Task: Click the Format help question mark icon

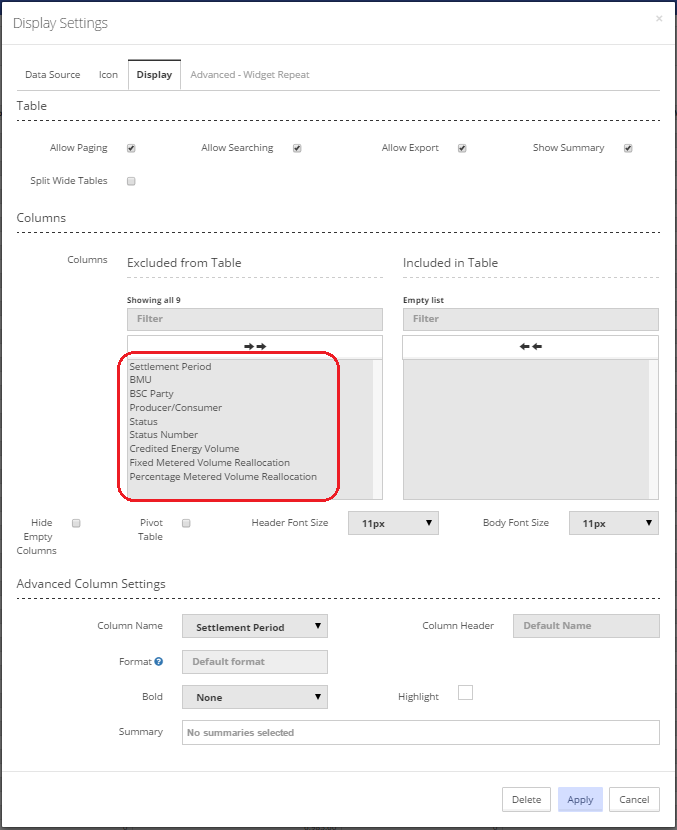Action: point(158,661)
